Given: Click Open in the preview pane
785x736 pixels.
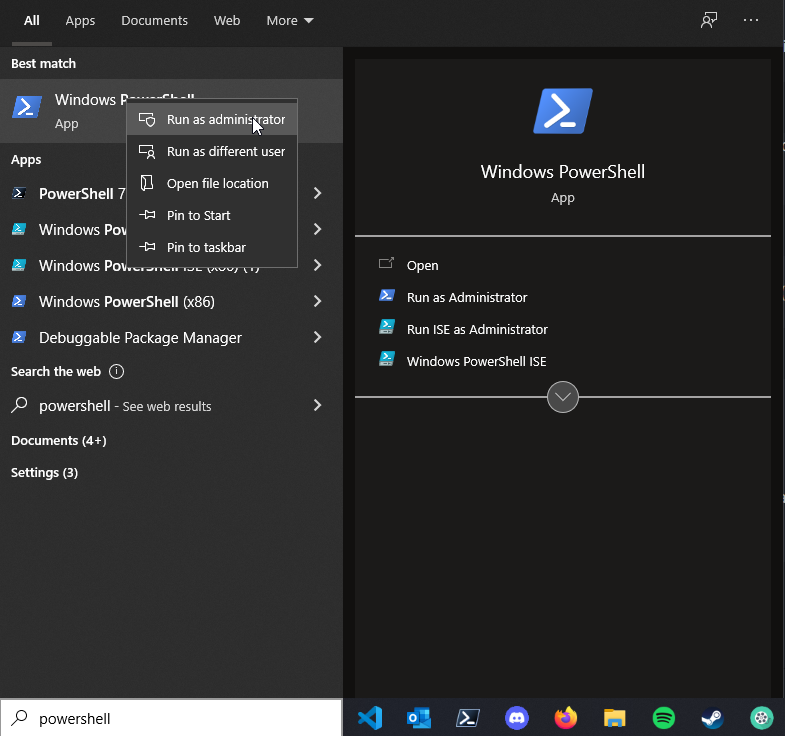Looking at the screenshot, I should point(423,265).
